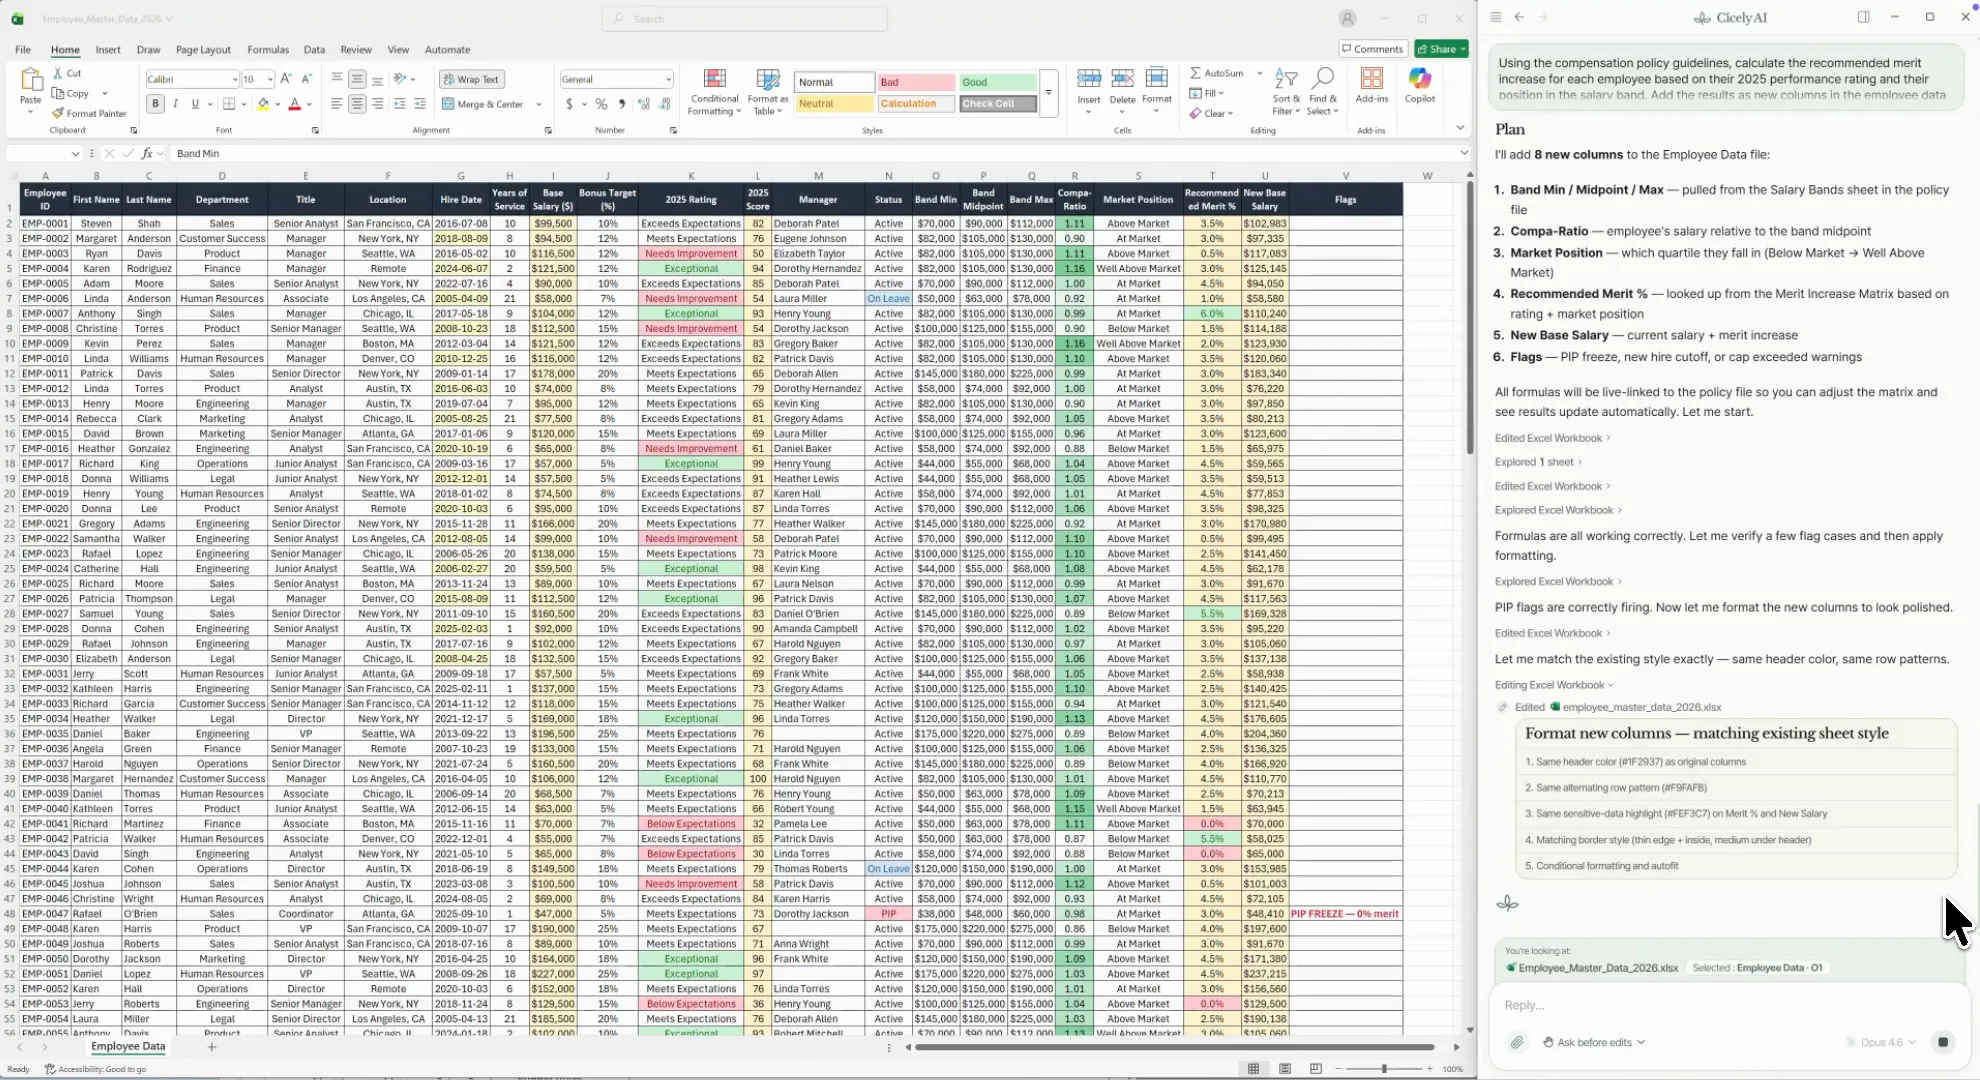Toggle Wrap Text
1980x1080 pixels.
(470, 79)
